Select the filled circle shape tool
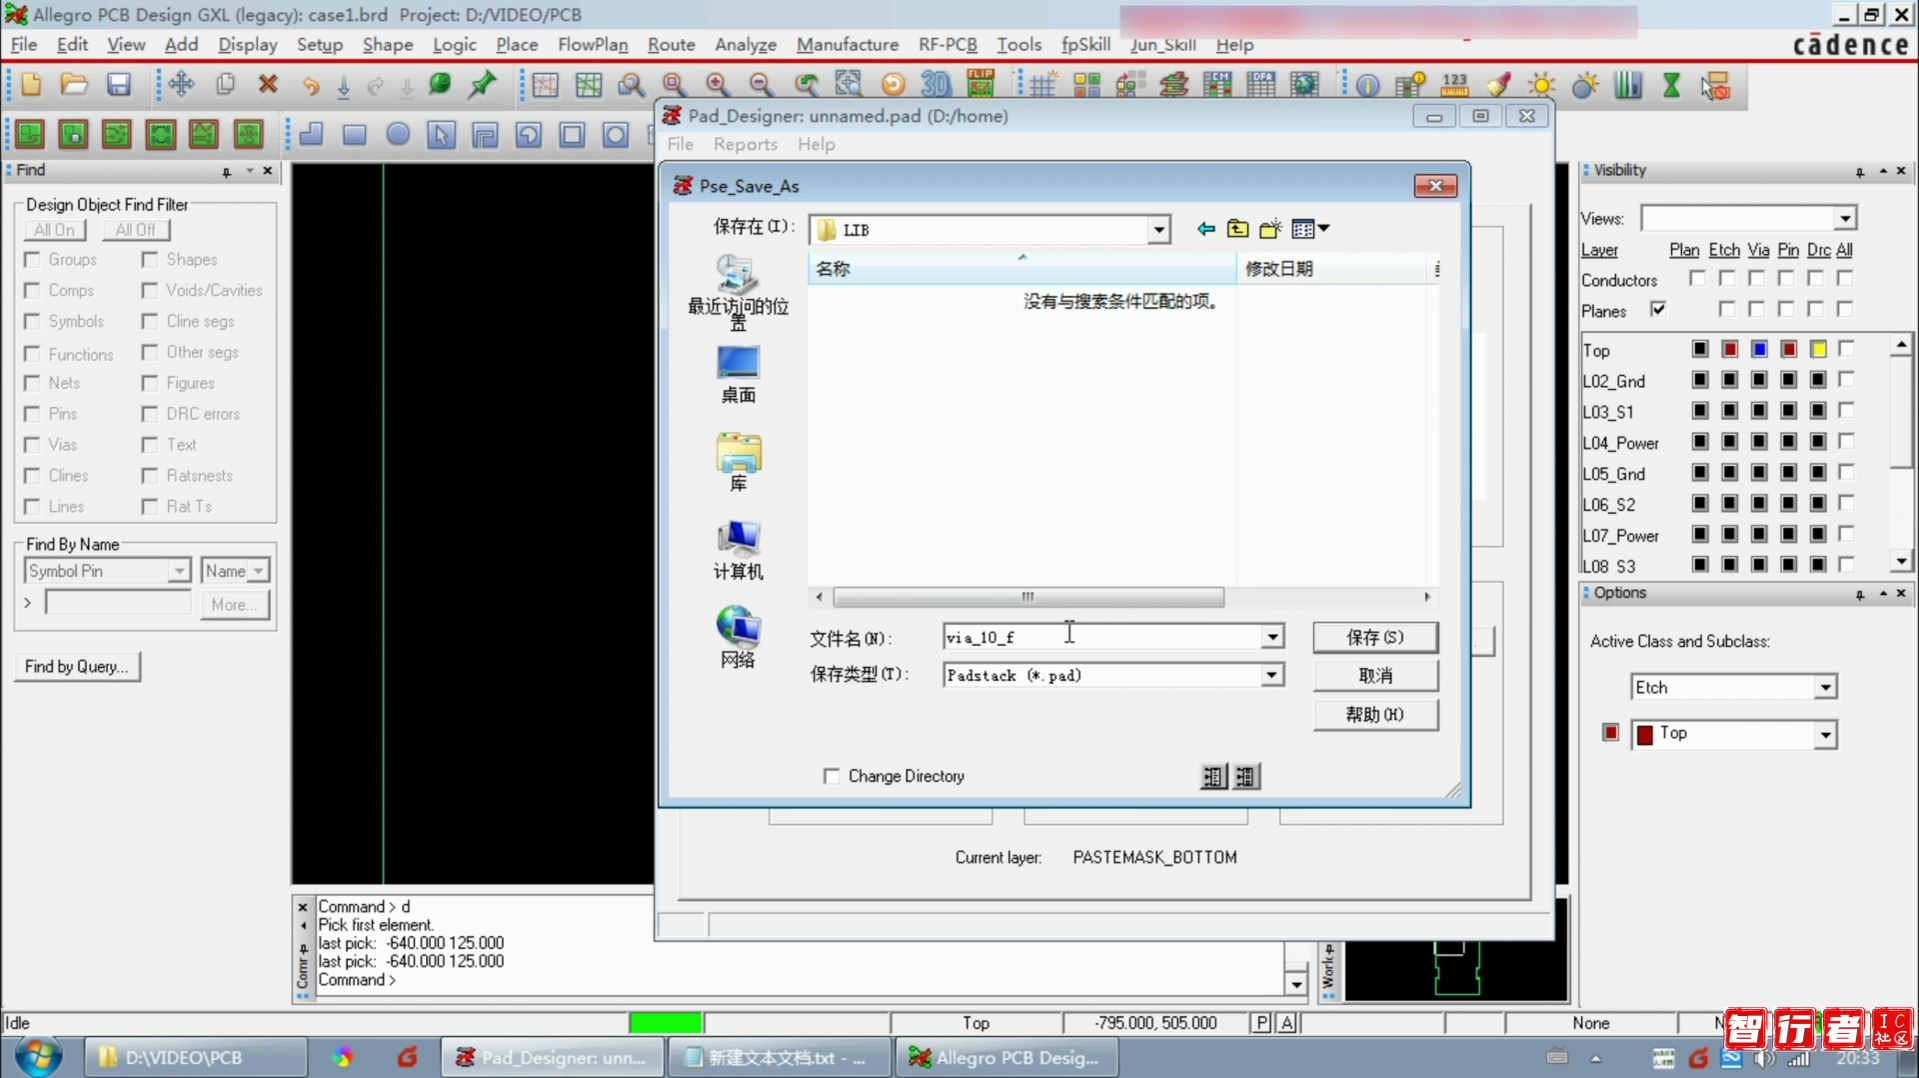Viewport: 1919px width, 1078px height. [398, 134]
